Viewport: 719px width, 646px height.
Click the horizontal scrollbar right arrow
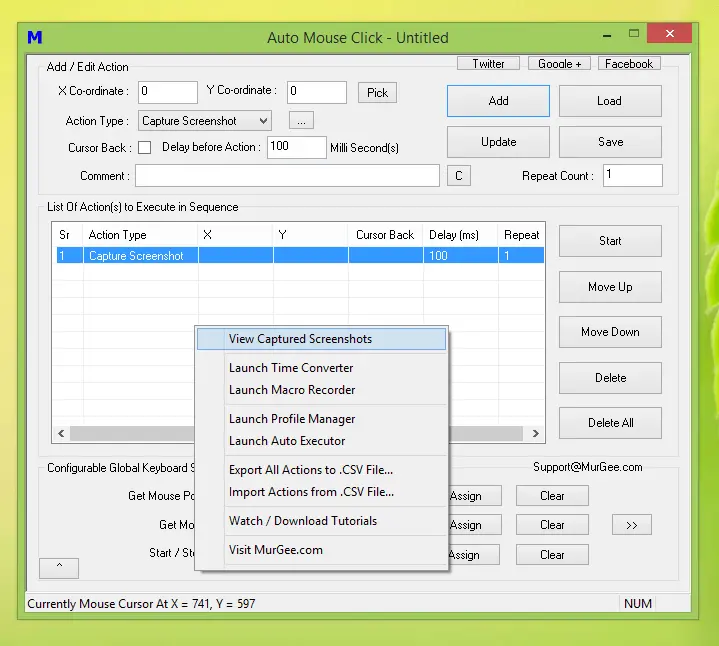tap(536, 434)
